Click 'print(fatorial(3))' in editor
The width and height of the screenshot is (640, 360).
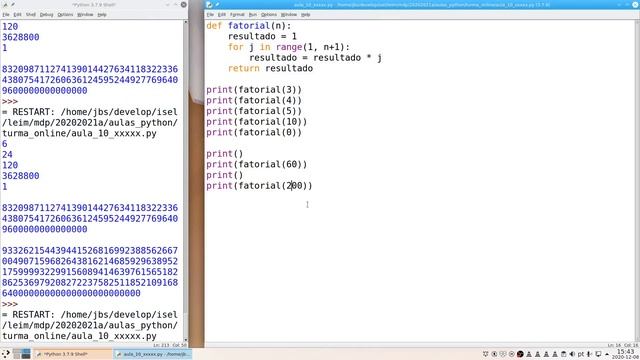[x=254, y=89]
